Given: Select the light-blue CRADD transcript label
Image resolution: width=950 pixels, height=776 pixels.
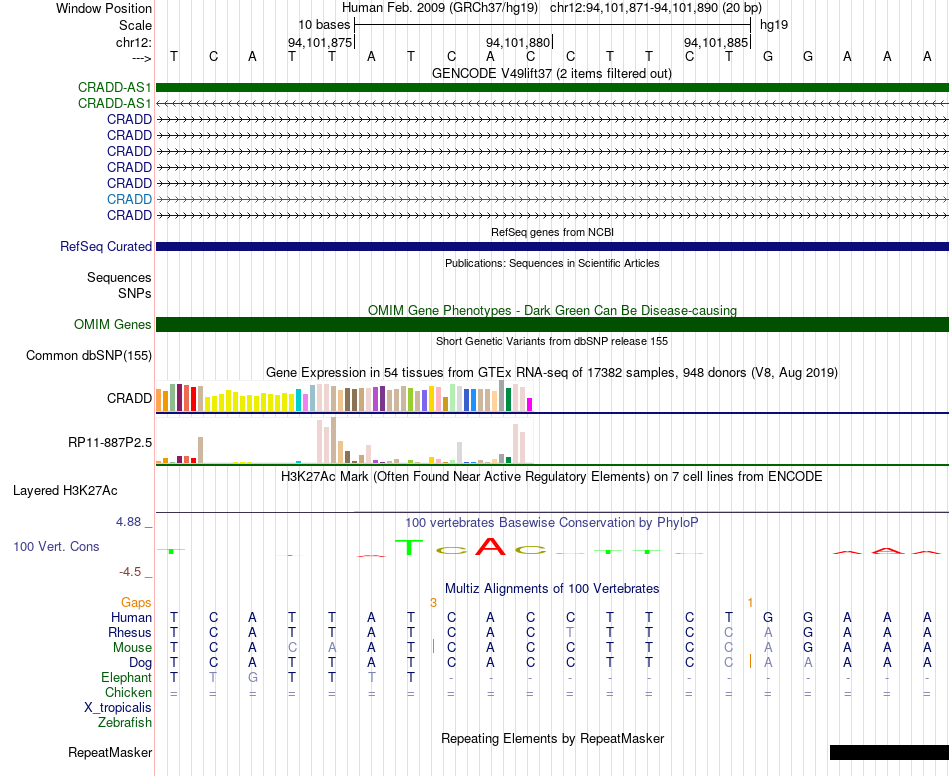Looking at the screenshot, I should 129,199.
